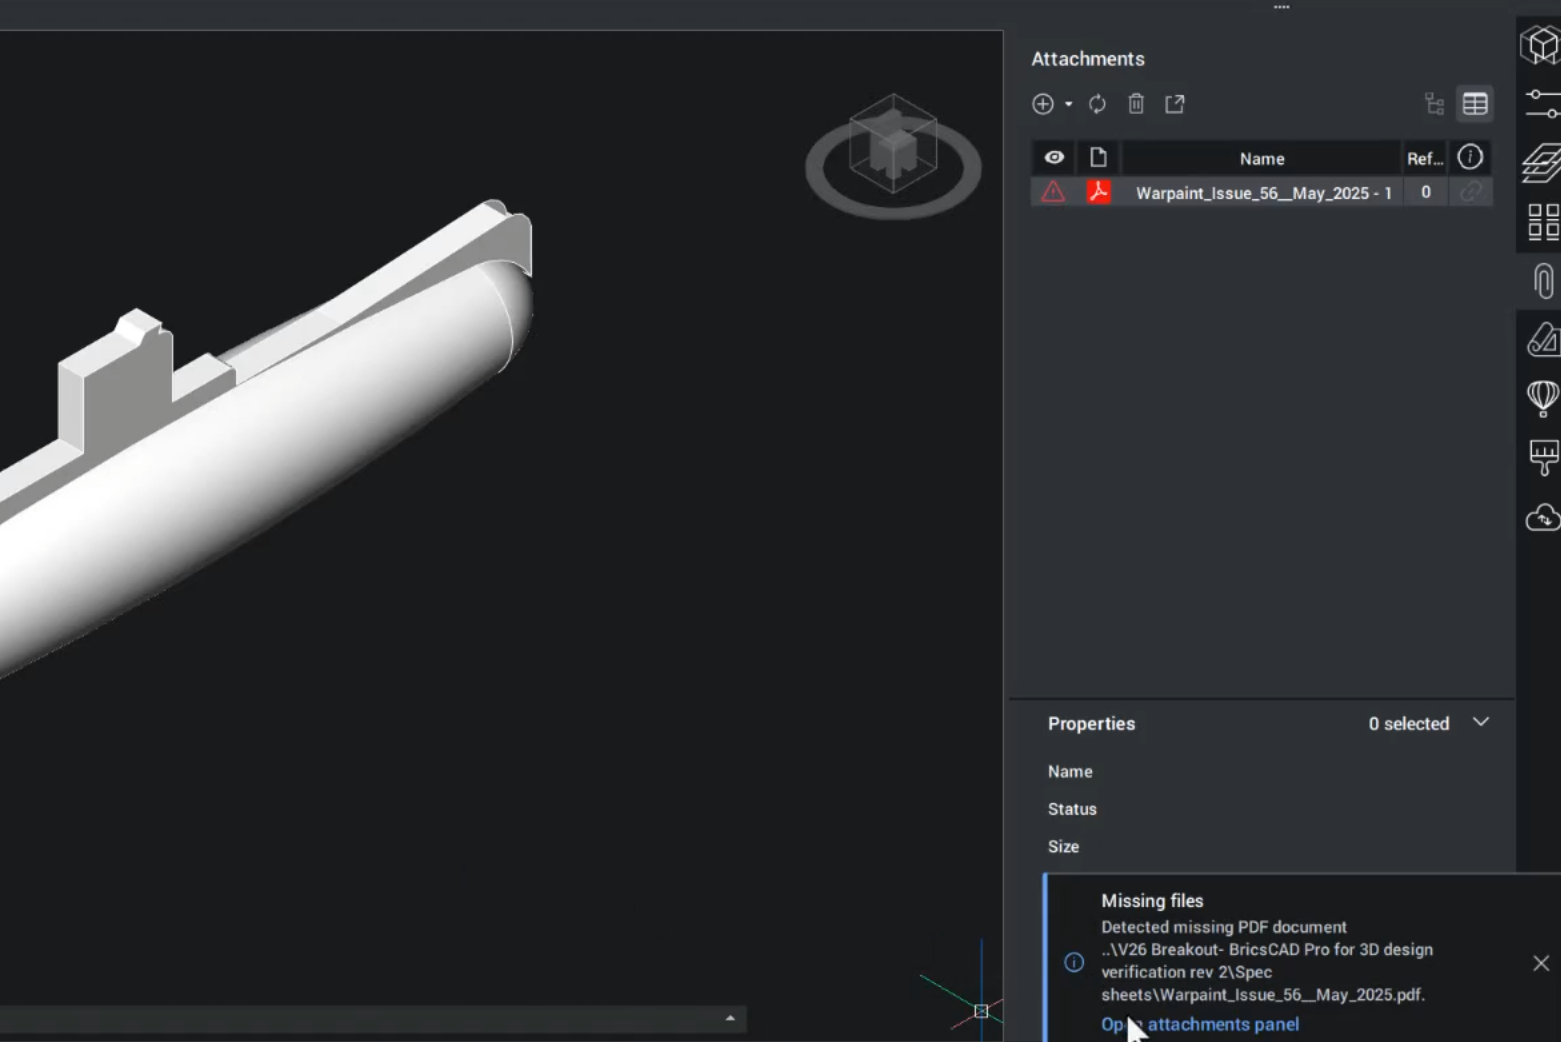Sort attachments by Name column header
Screen dimensions: 1561x1042
[x=1261, y=159]
